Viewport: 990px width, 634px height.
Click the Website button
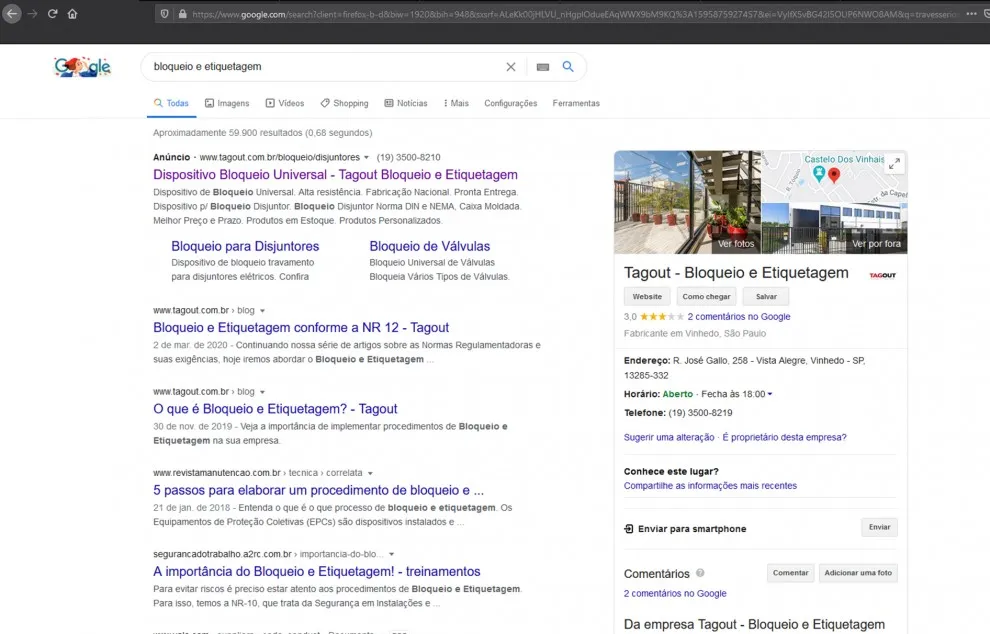[647, 296]
